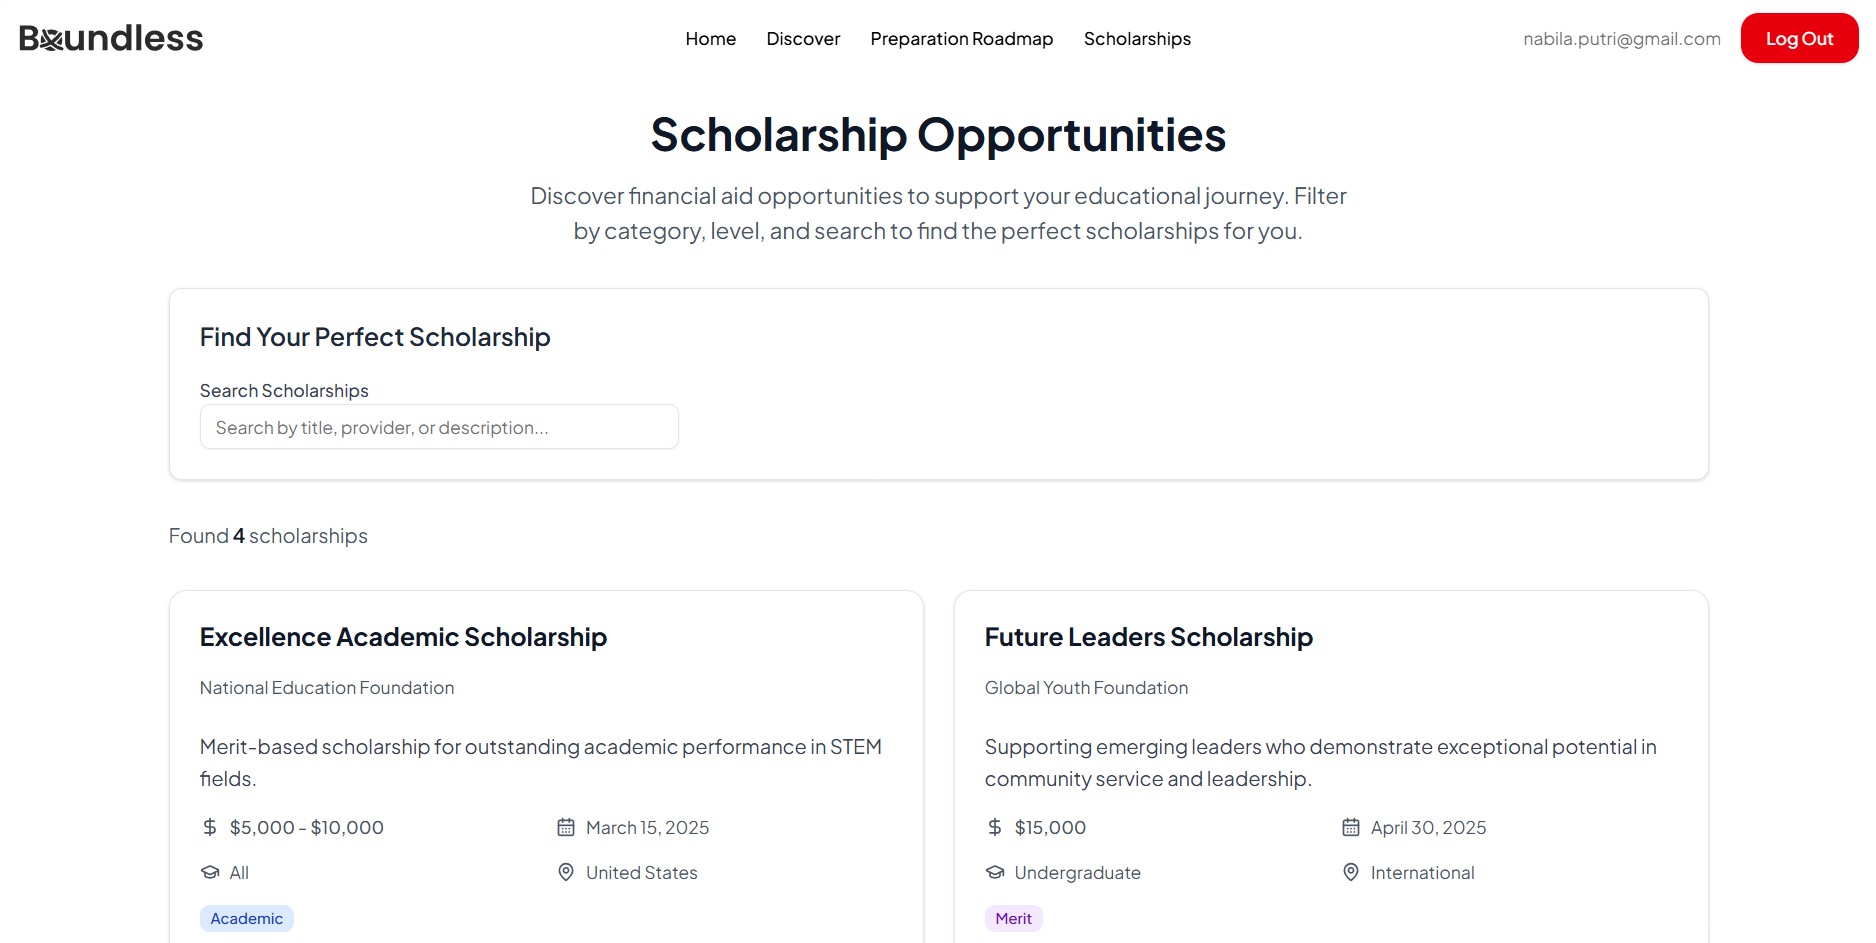Screen dimensions: 1876x943
Task: Click graduation cap icon beside Undergraduate
Action: [x=995, y=872]
